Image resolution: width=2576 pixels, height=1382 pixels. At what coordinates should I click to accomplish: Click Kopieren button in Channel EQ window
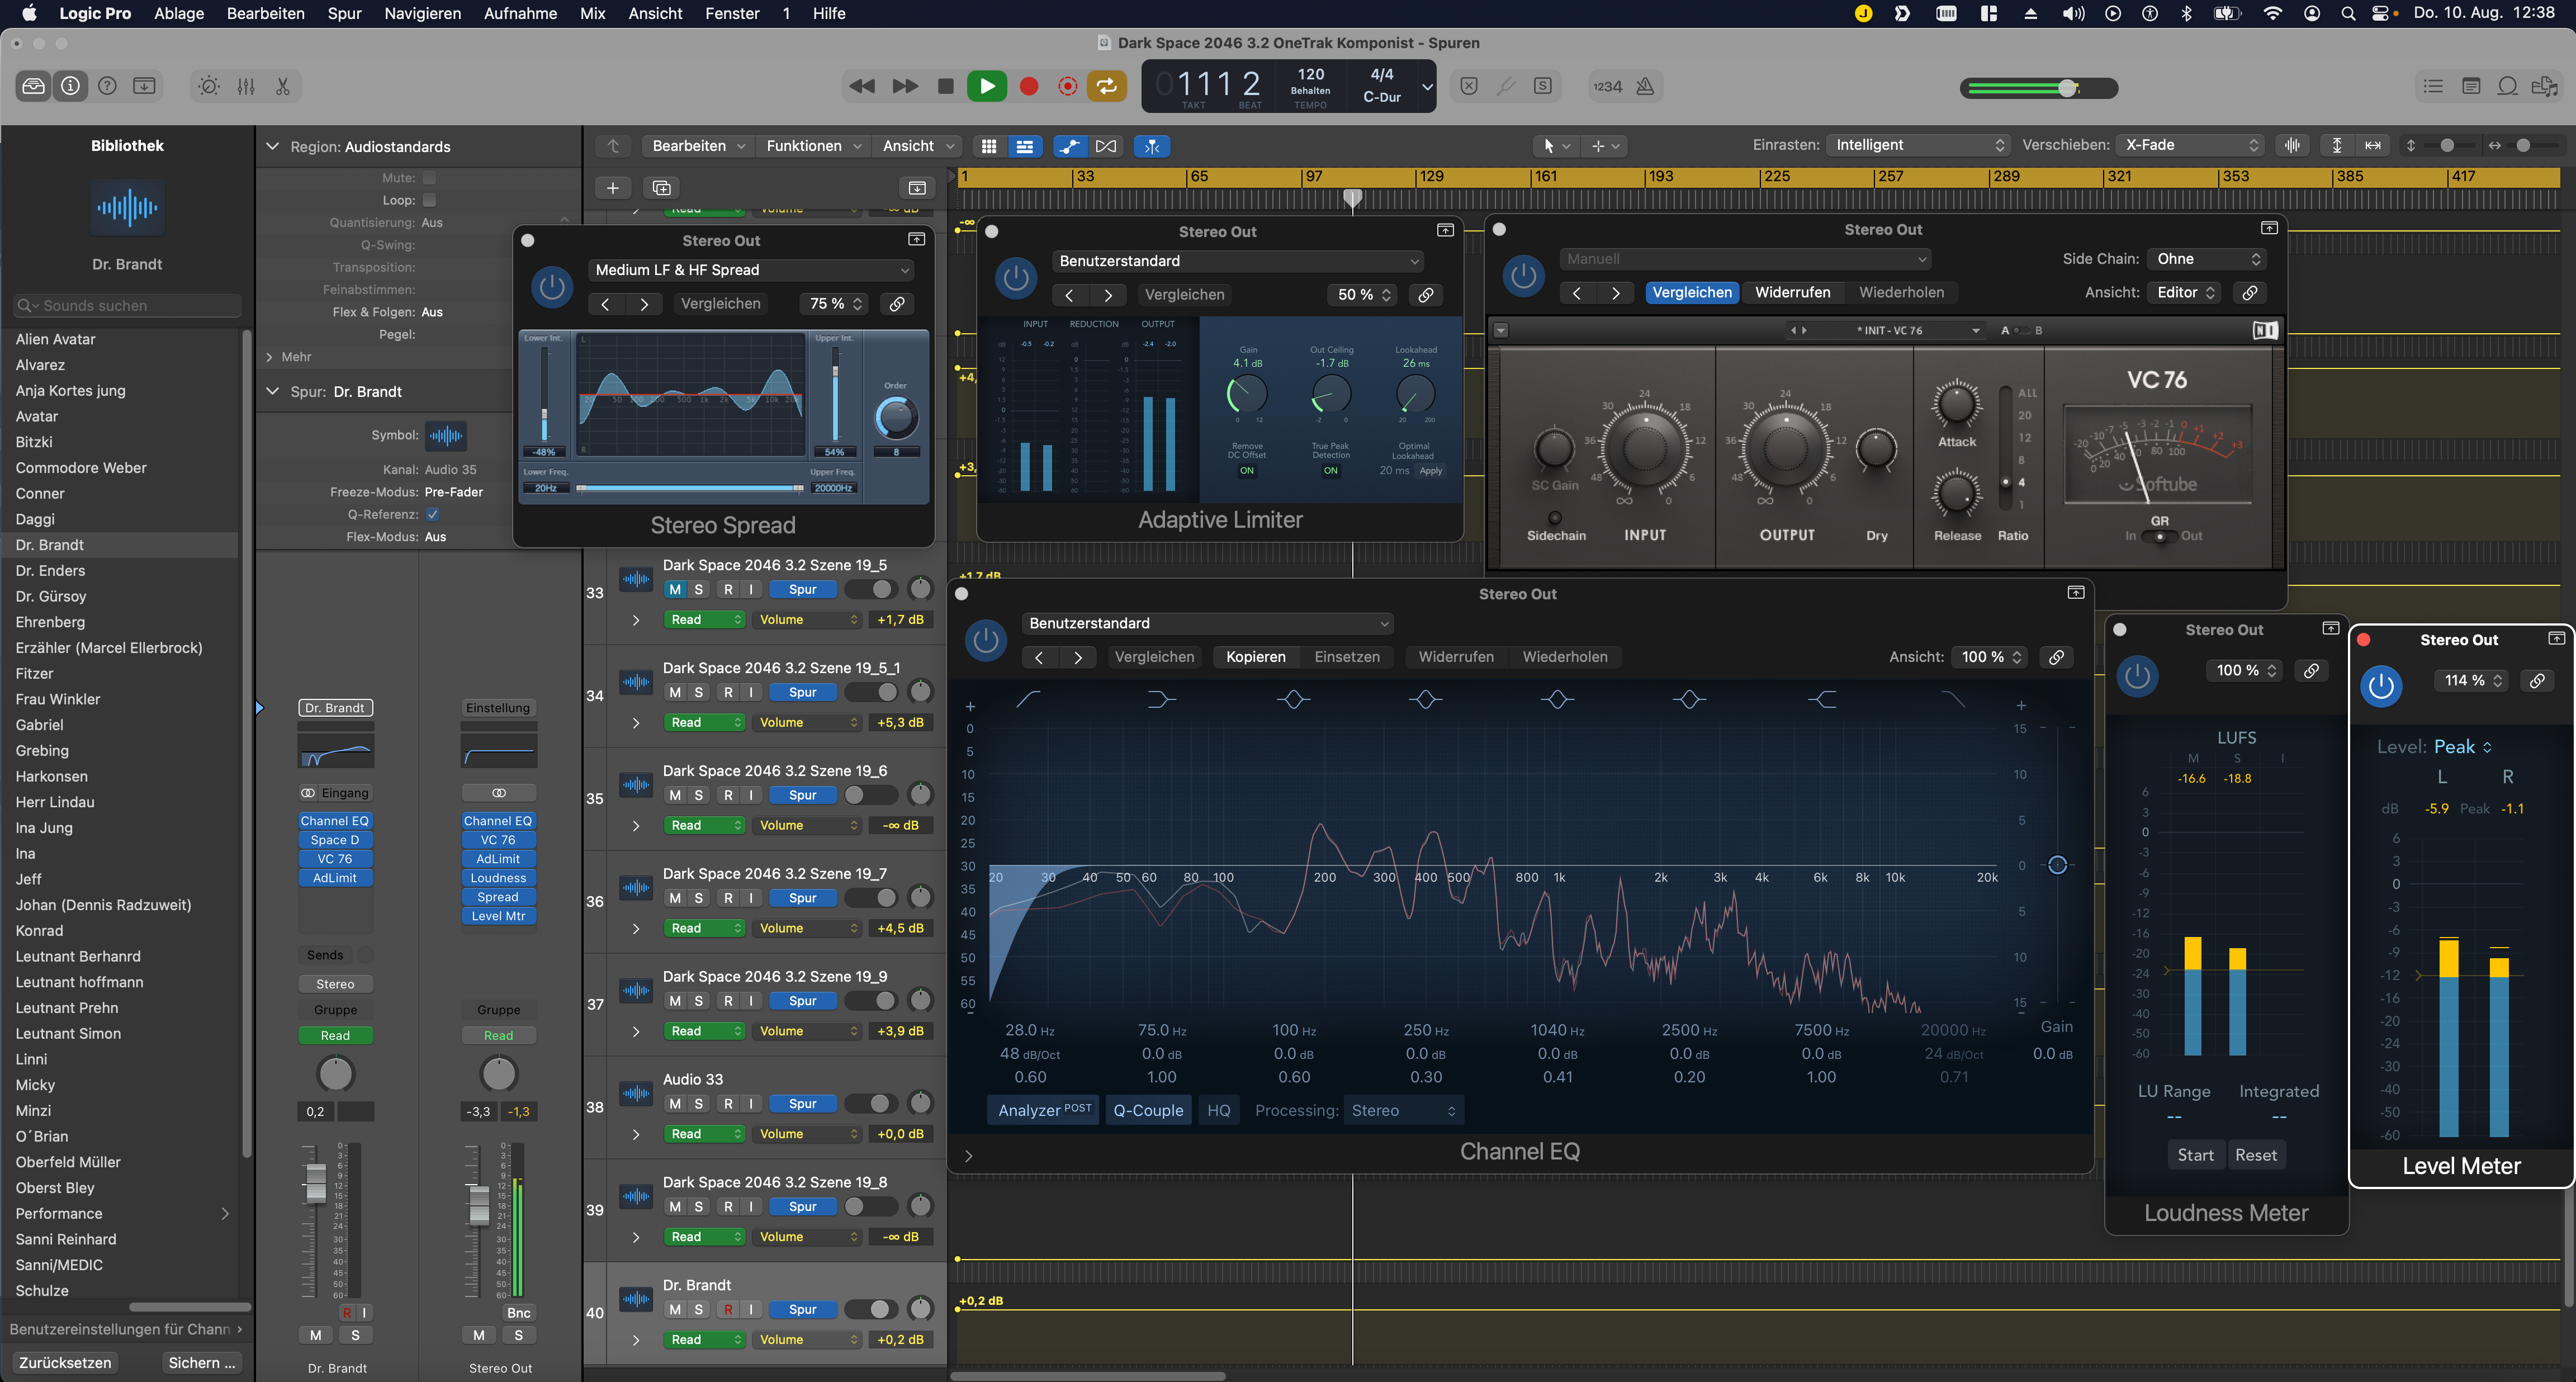1255,657
